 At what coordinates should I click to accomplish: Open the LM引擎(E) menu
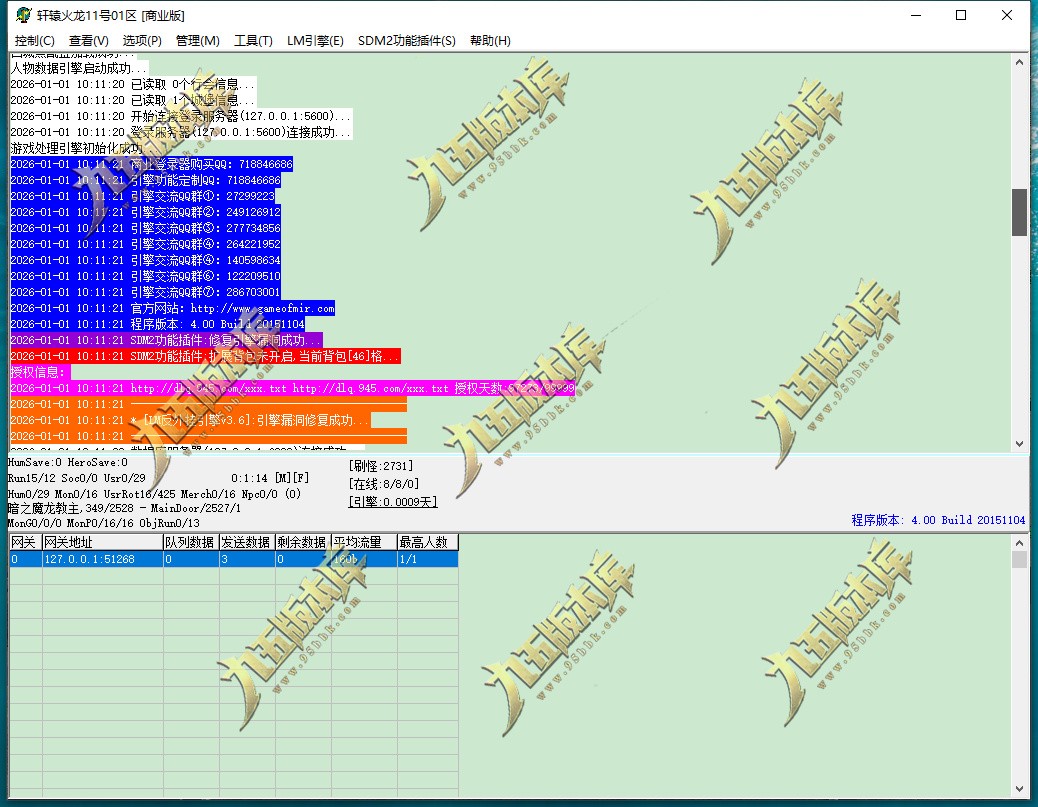click(x=315, y=40)
